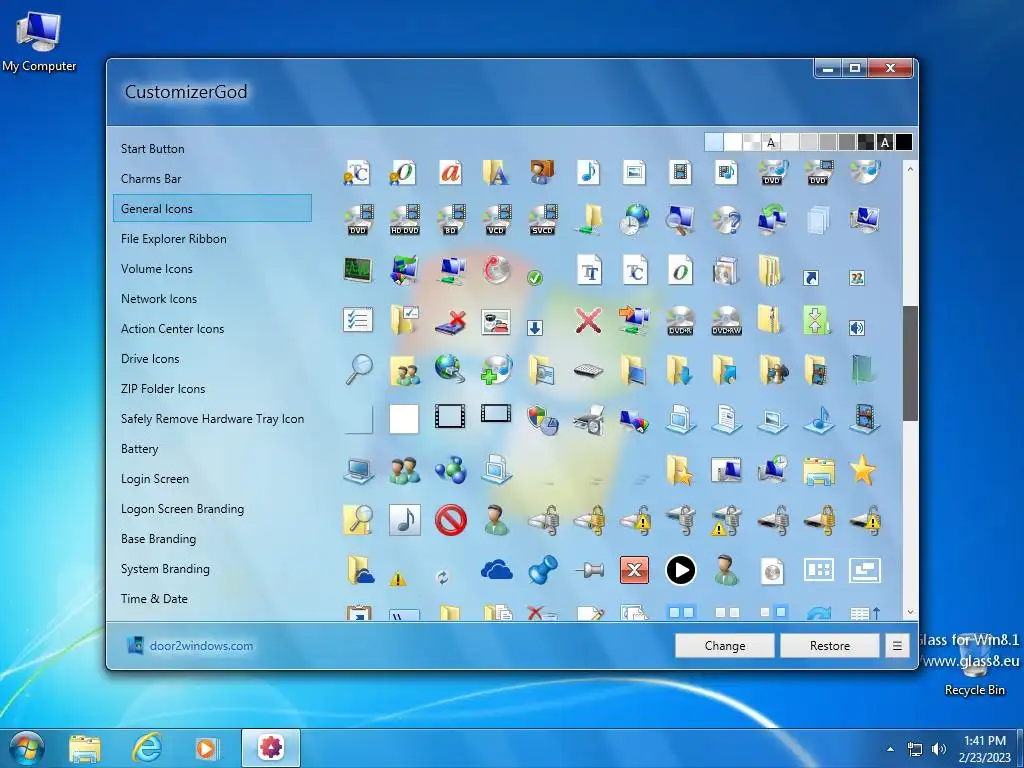Click the green graph monitor icon
The image size is (1024, 768).
click(x=358, y=269)
